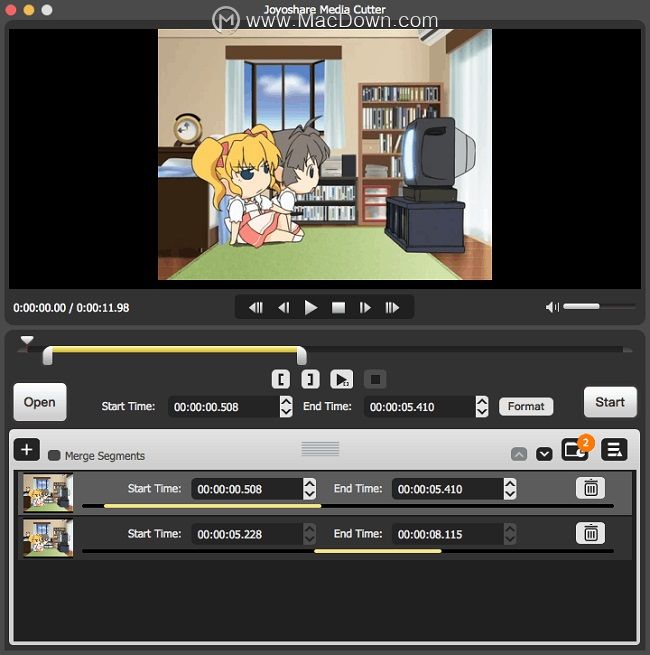650x655 pixels.
Task: Step forward one frame
Action: click(x=365, y=308)
